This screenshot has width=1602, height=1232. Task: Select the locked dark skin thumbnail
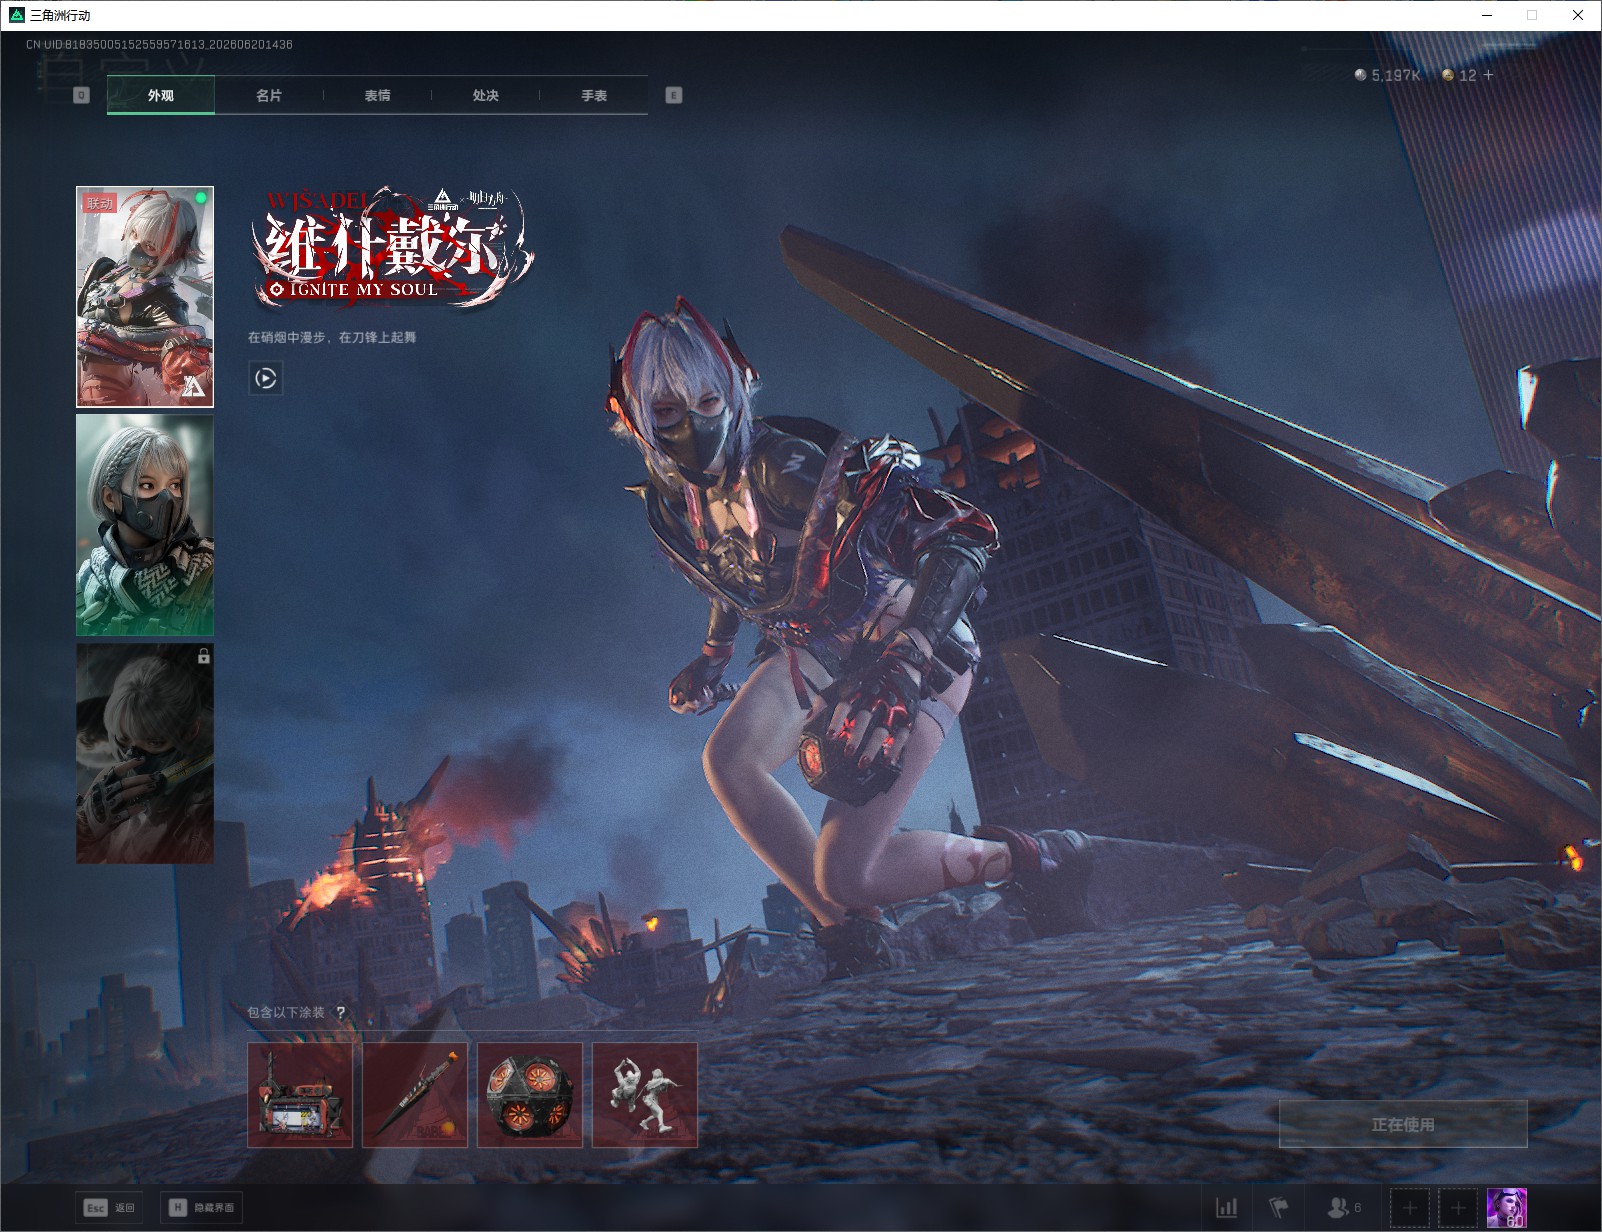pyautogui.click(x=145, y=753)
